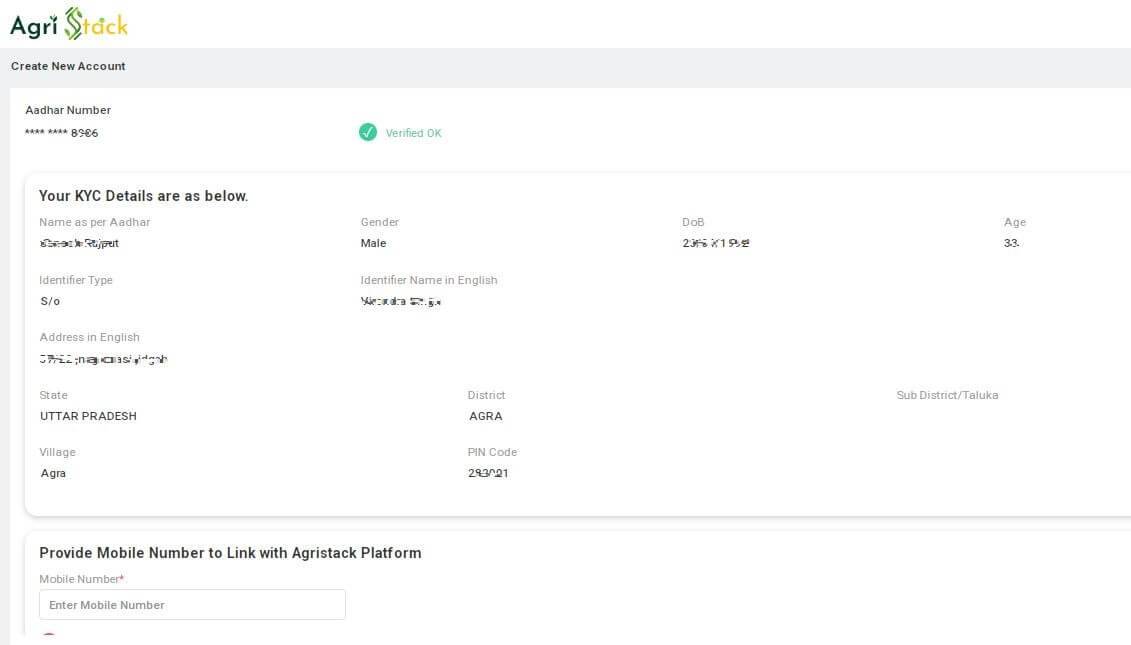
Task: Select the 'UTTAR PRADESH' state value
Action: 88,416
